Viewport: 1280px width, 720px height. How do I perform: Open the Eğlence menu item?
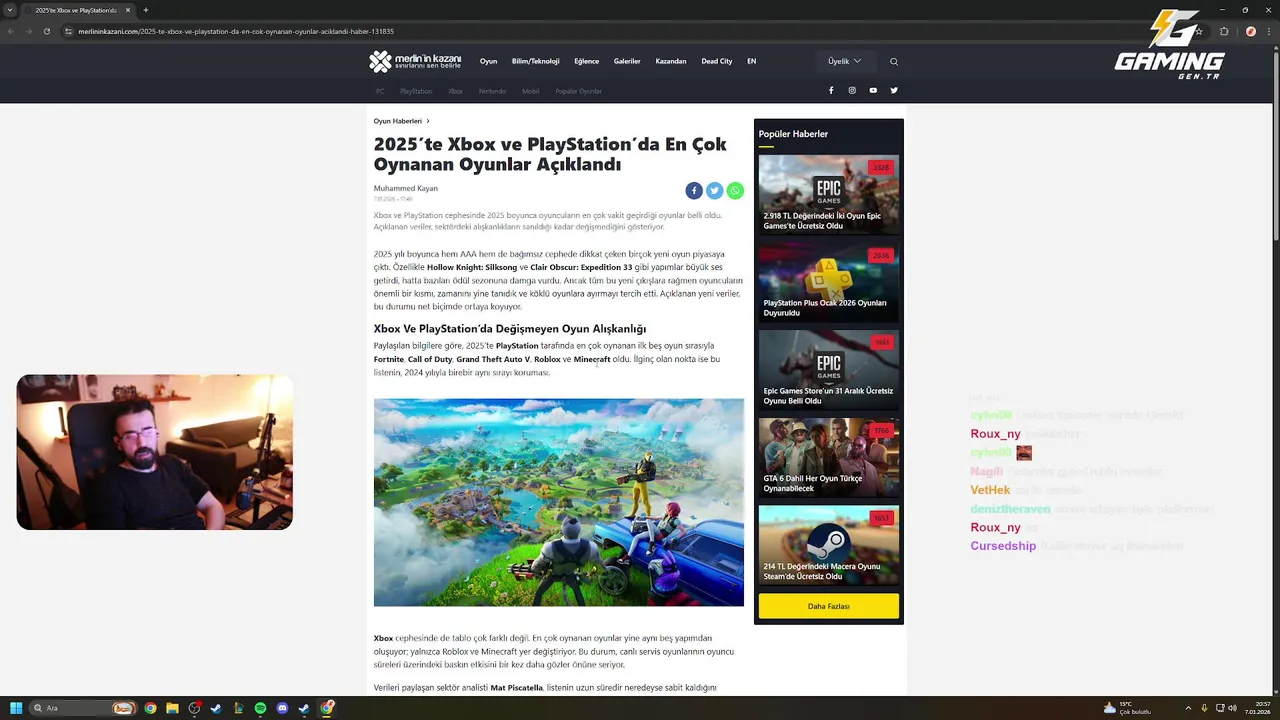tap(586, 61)
